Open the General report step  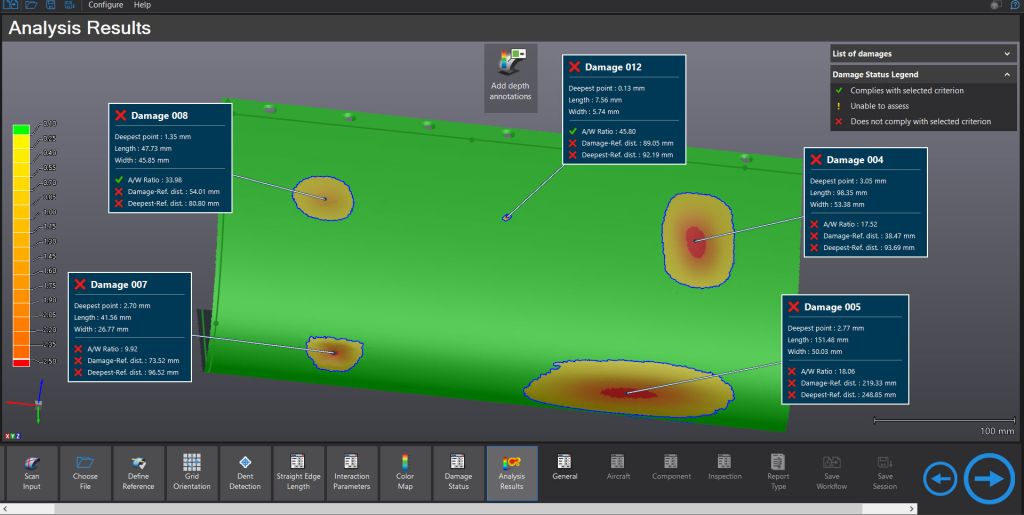pos(565,467)
